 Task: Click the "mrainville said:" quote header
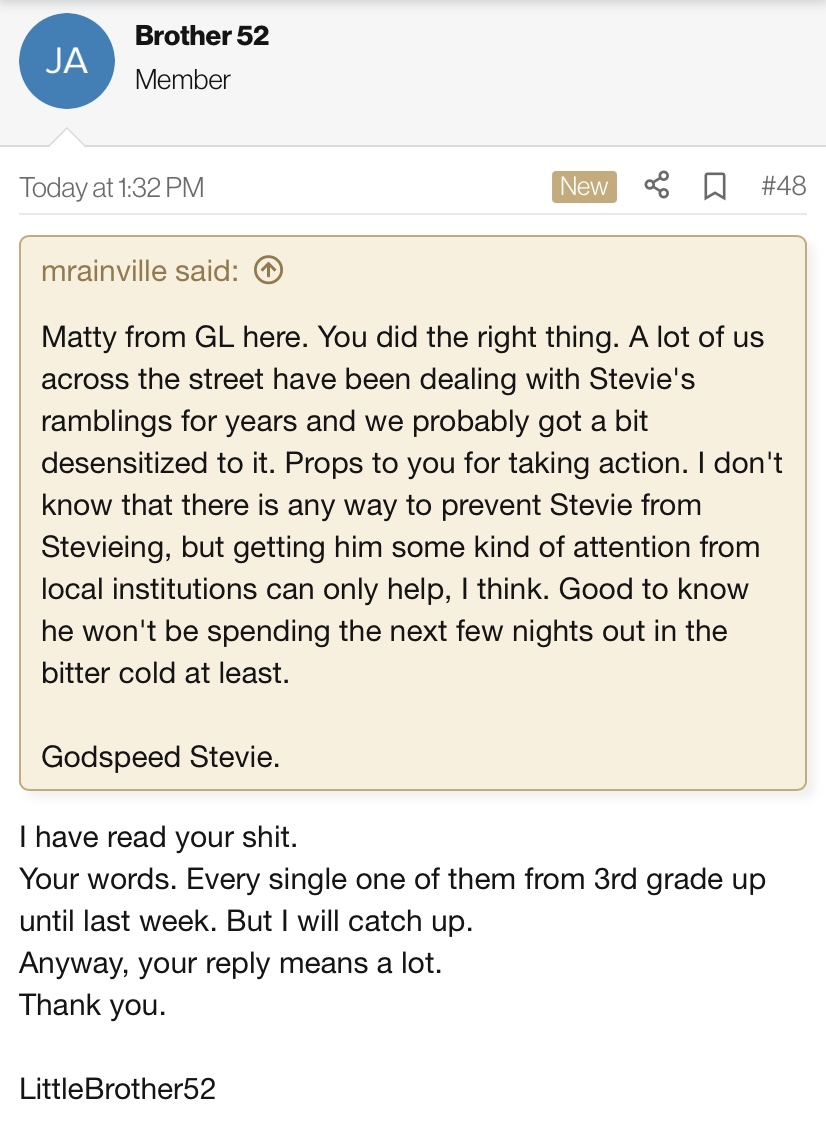pos(140,270)
